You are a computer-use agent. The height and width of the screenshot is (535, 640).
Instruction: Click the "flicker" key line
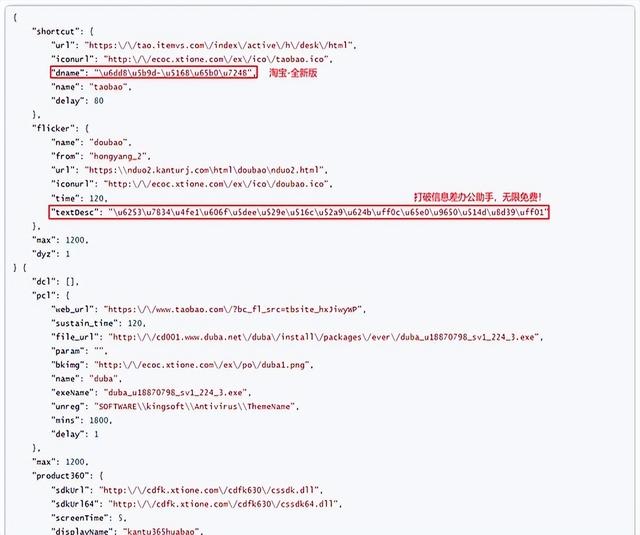pos(61,128)
